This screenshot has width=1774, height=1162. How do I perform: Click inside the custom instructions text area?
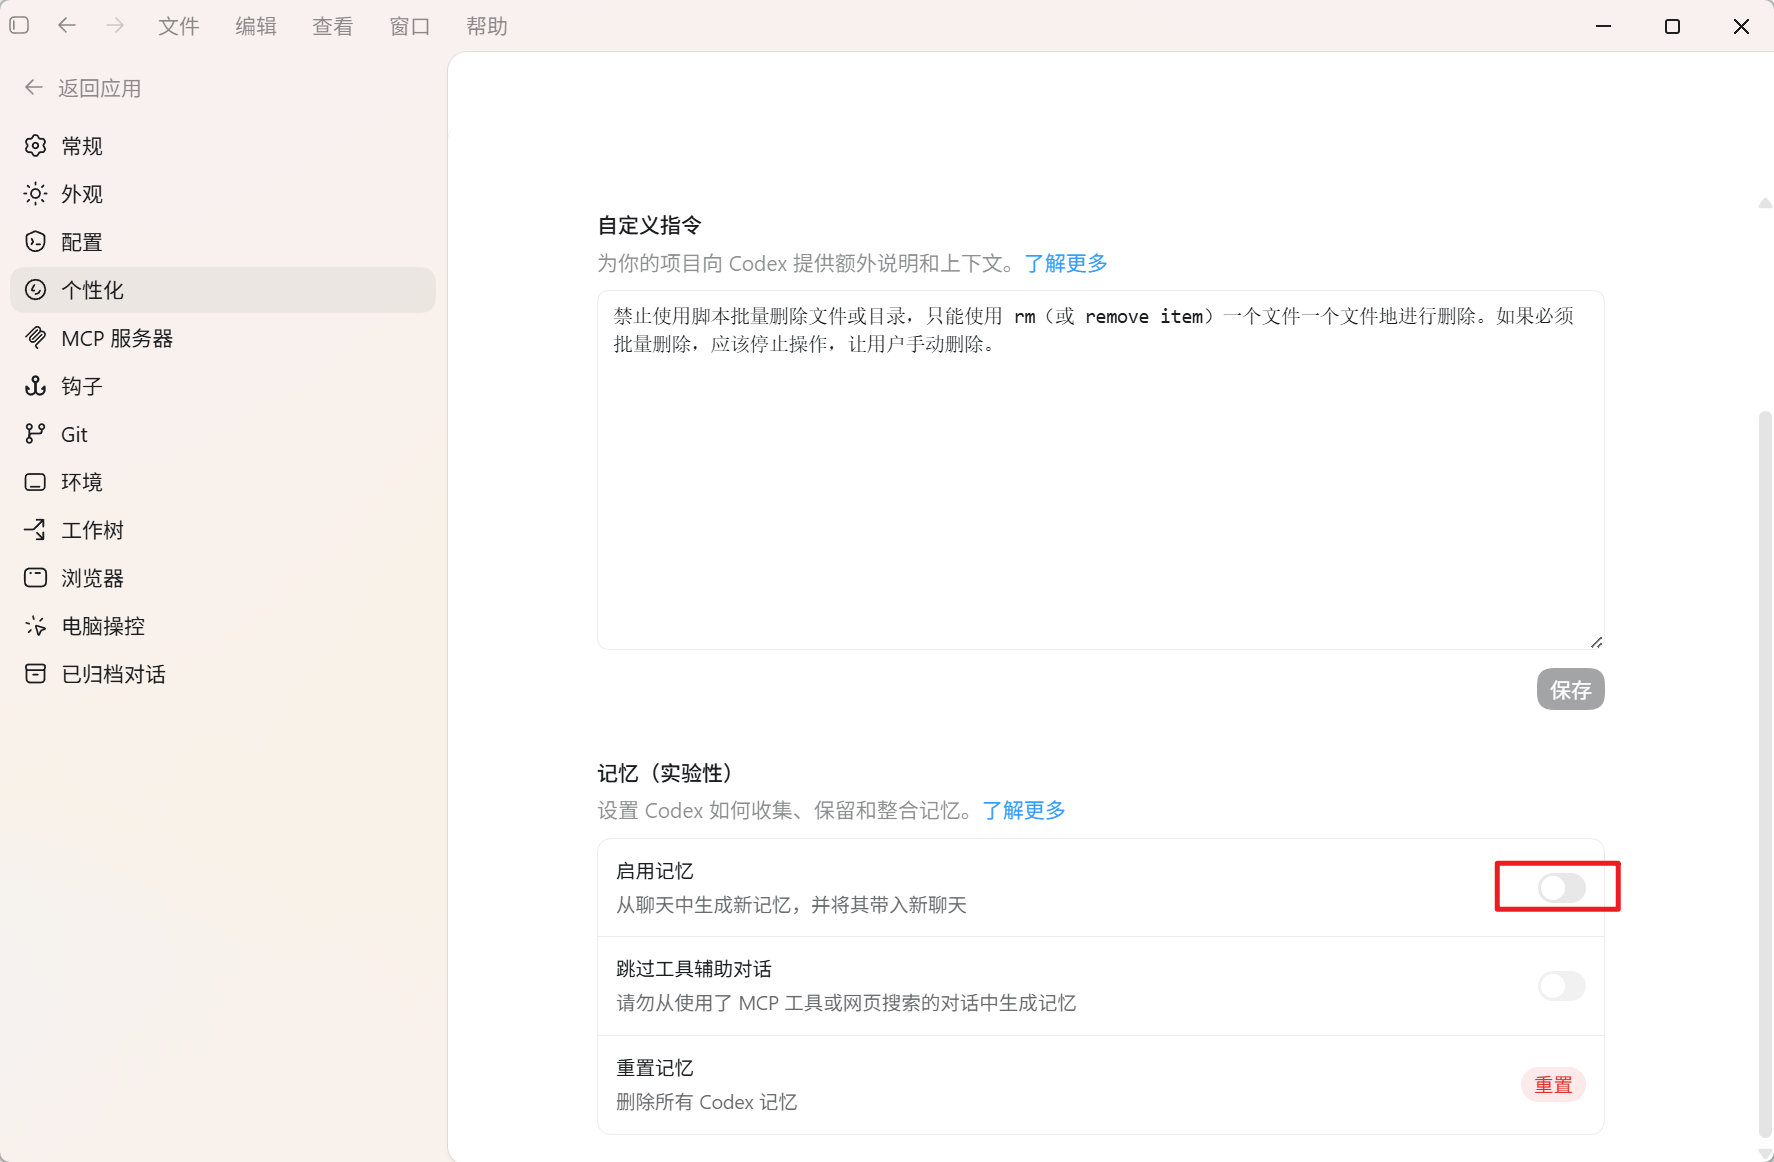1101,470
